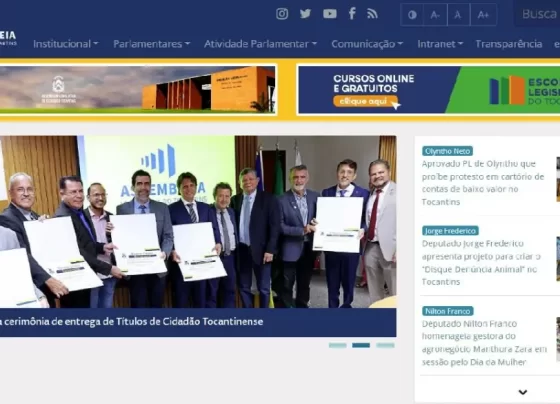Click the 'clique aqui' banner button

tap(365, 101)
